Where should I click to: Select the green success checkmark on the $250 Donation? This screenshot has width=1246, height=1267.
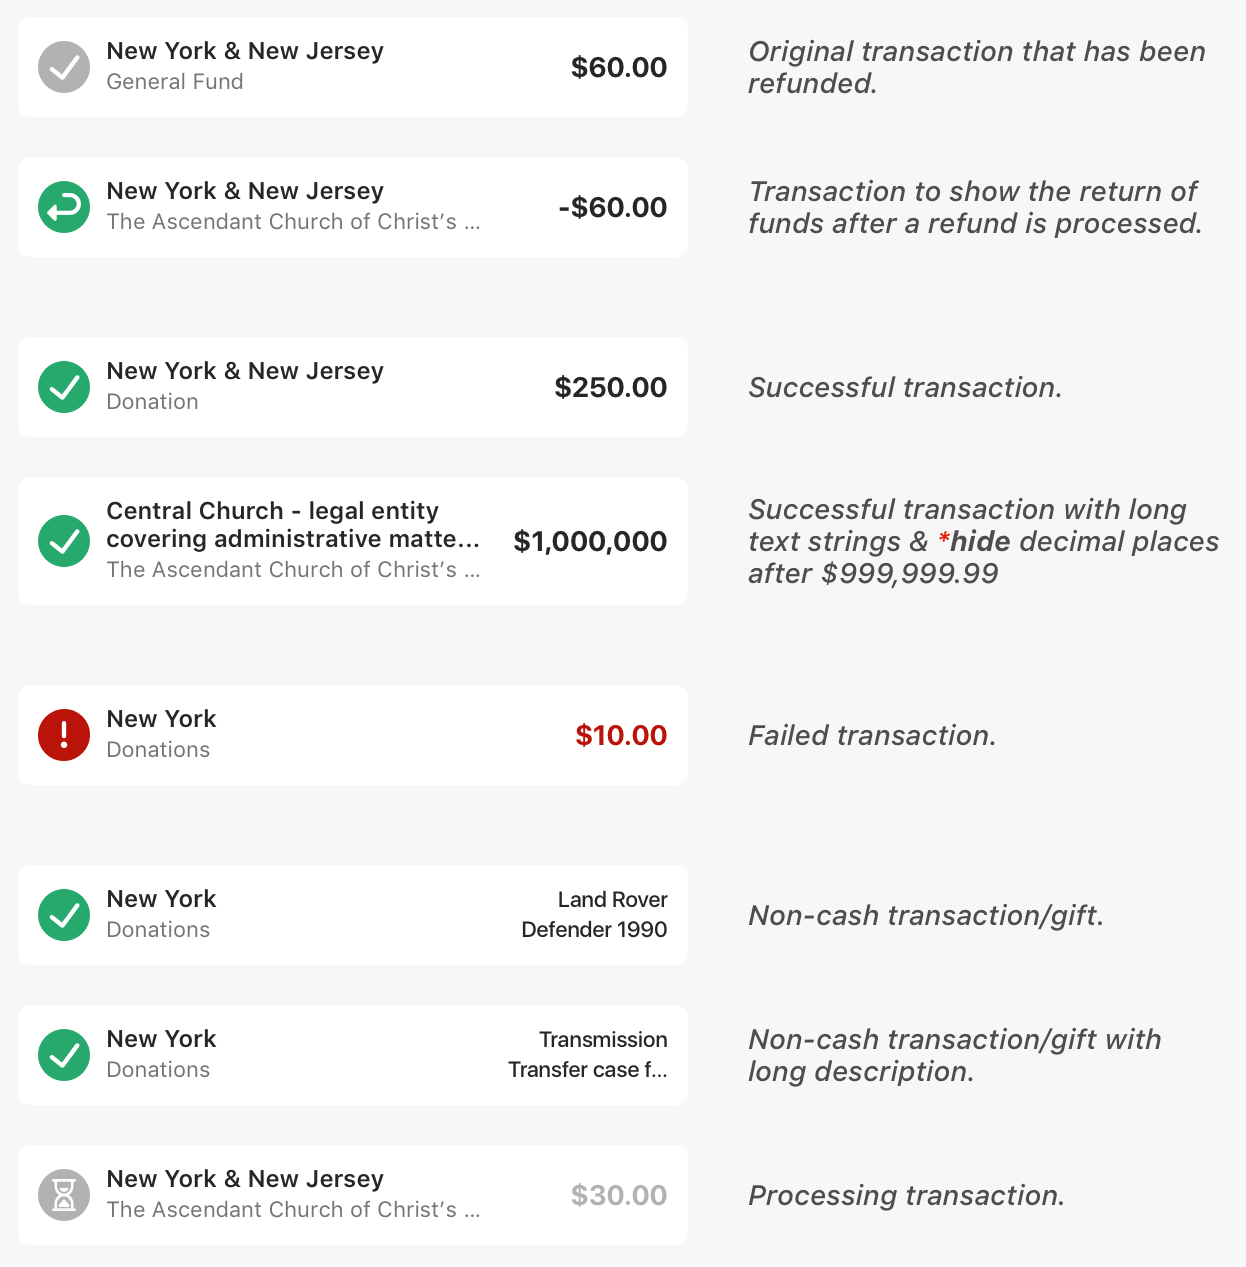[63, 387]
